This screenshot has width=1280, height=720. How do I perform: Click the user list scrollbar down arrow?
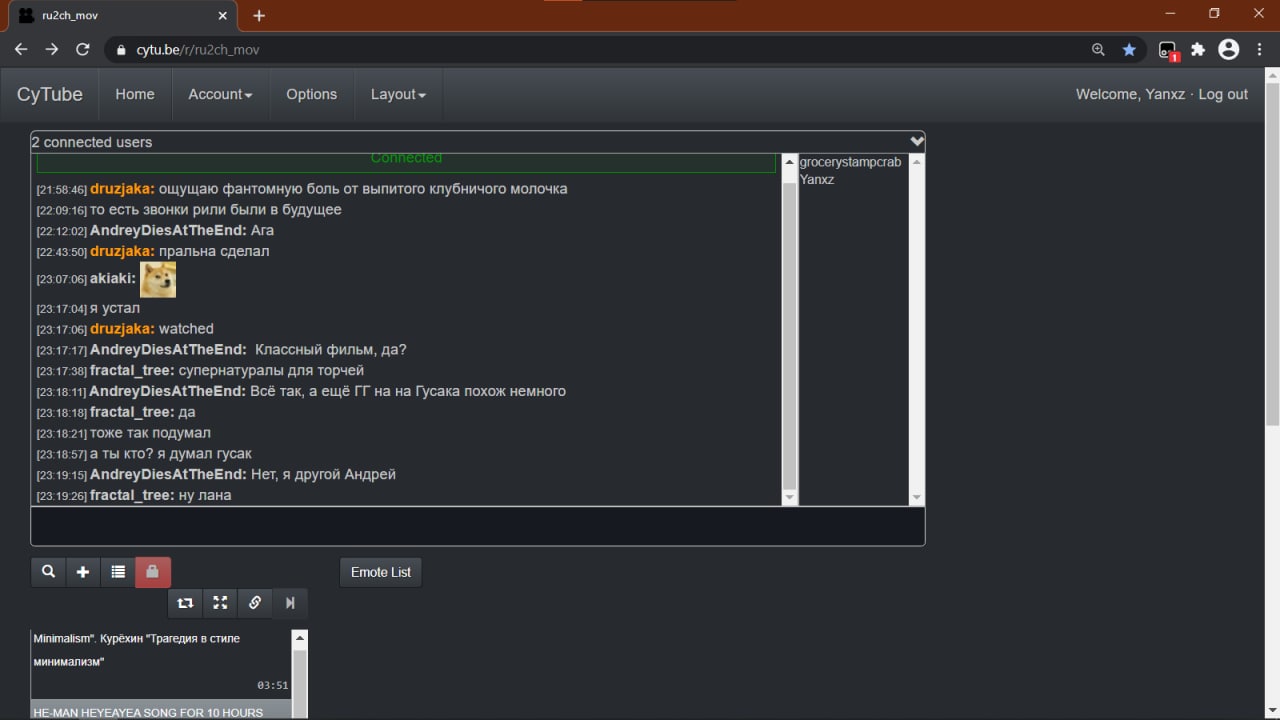pyautogui.click(x=916, y=497)
